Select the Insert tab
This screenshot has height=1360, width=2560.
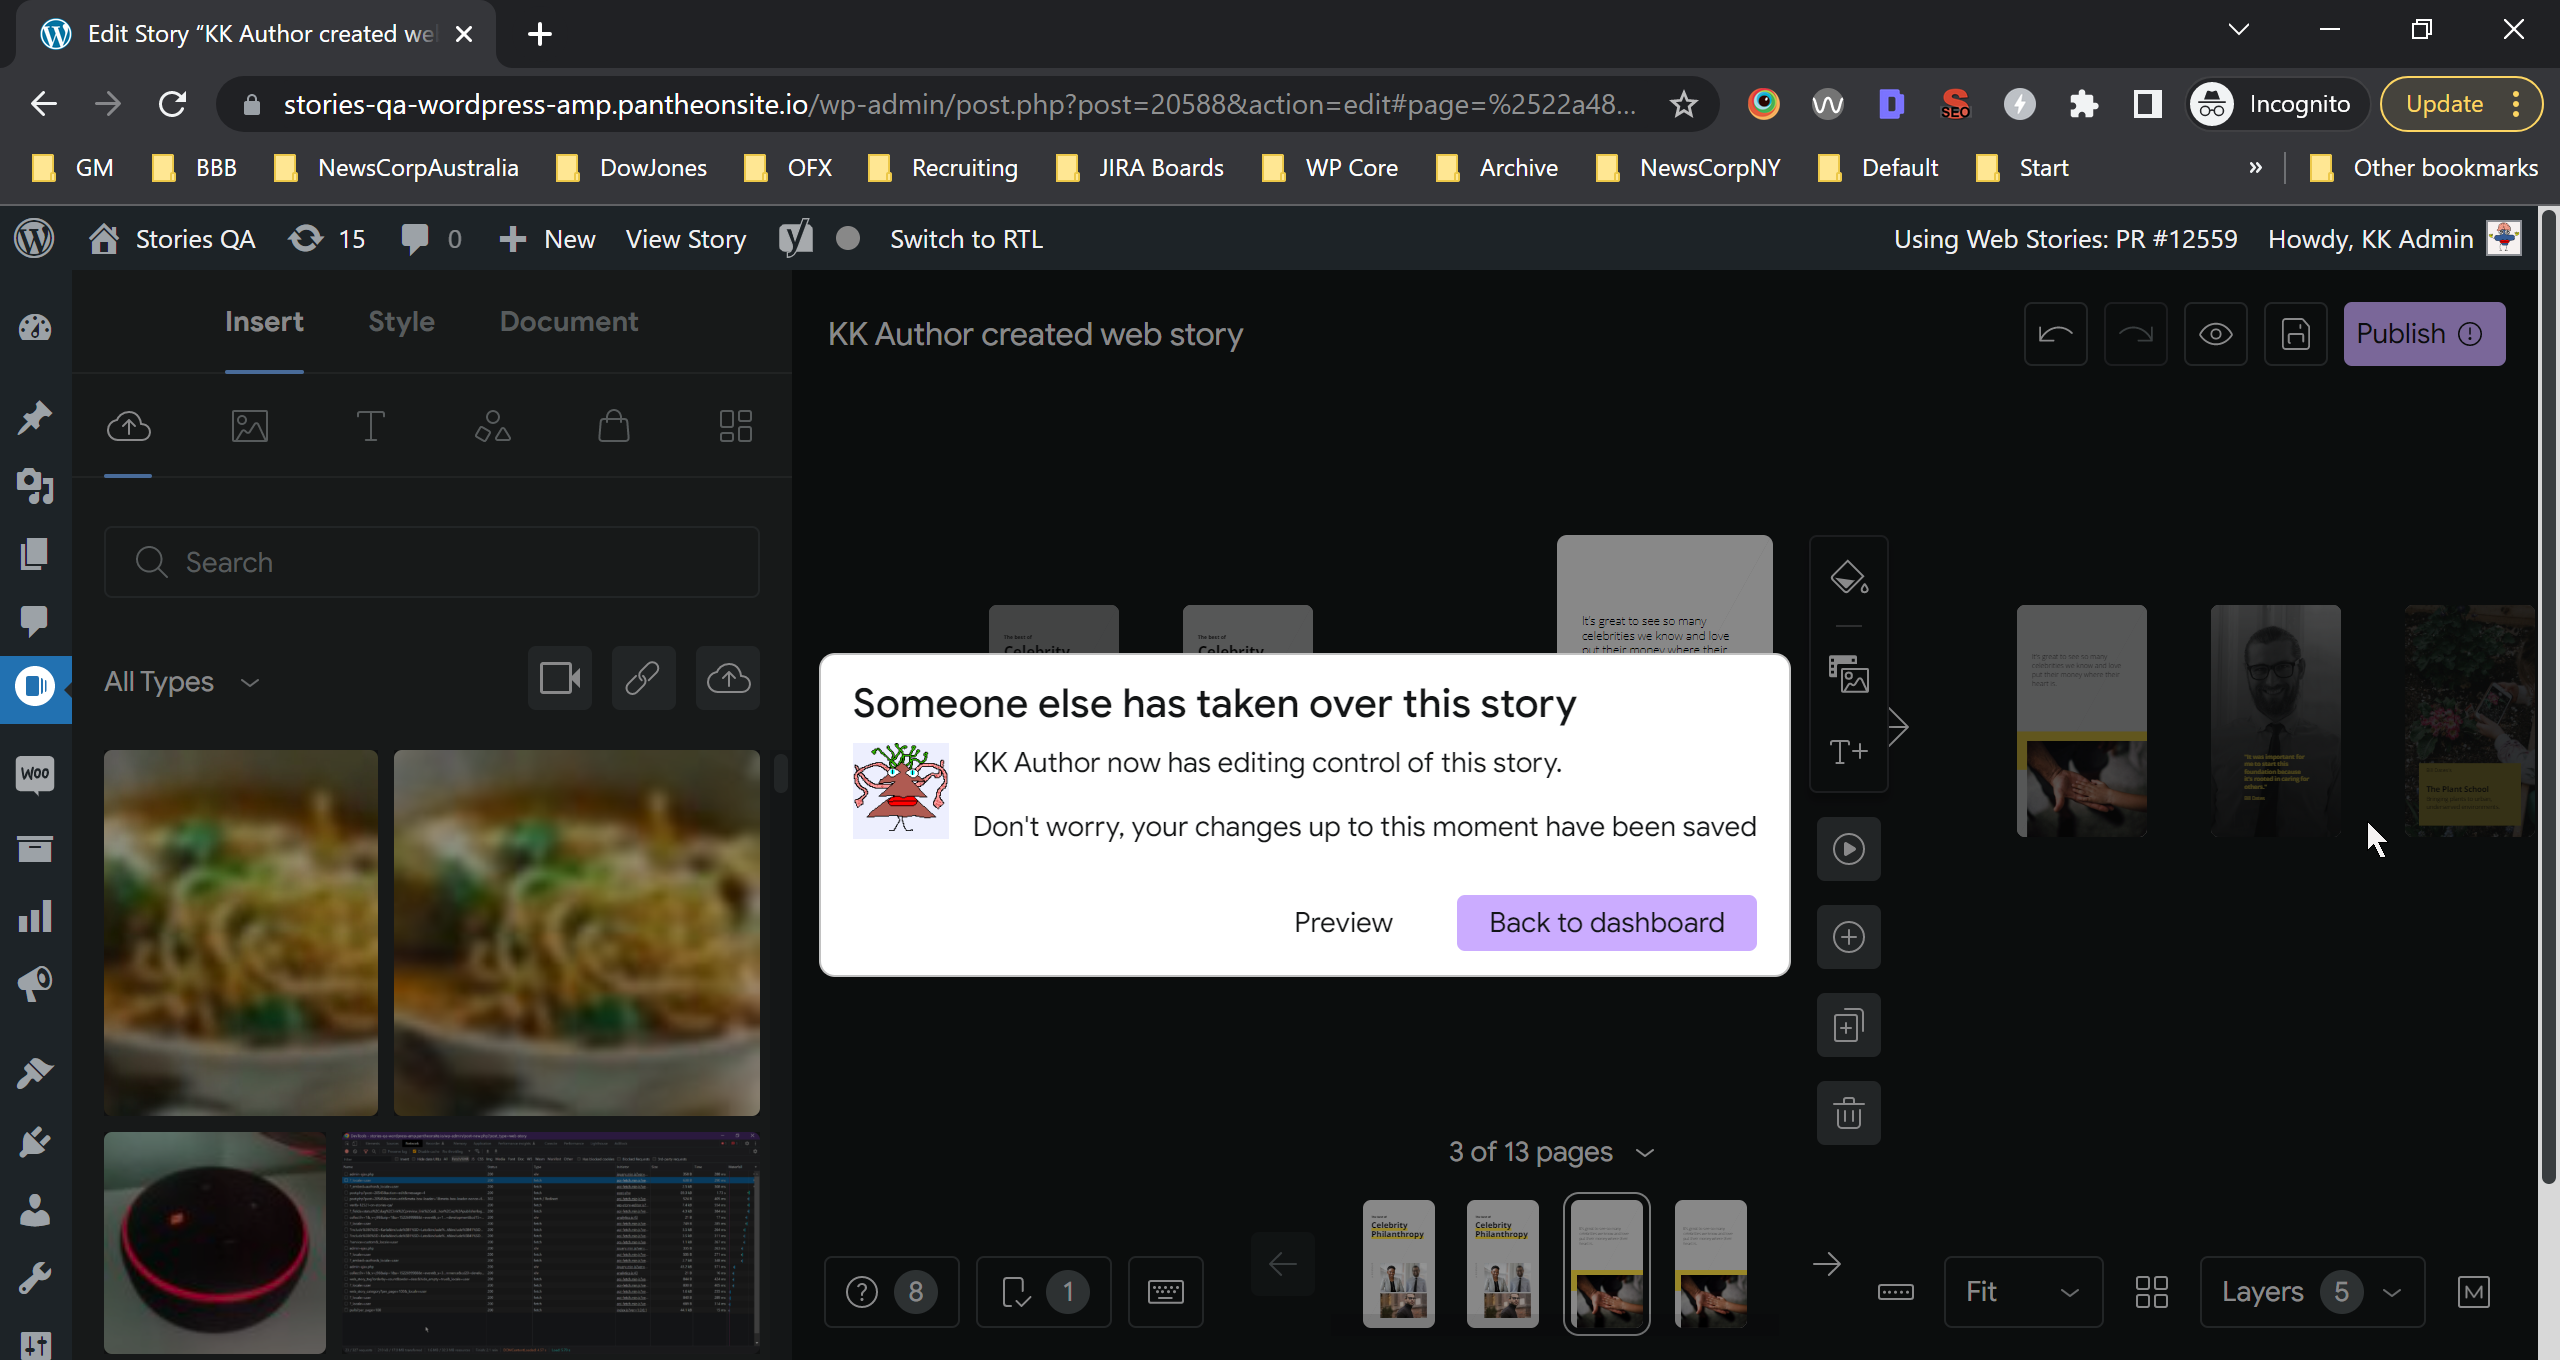point(264,321)
